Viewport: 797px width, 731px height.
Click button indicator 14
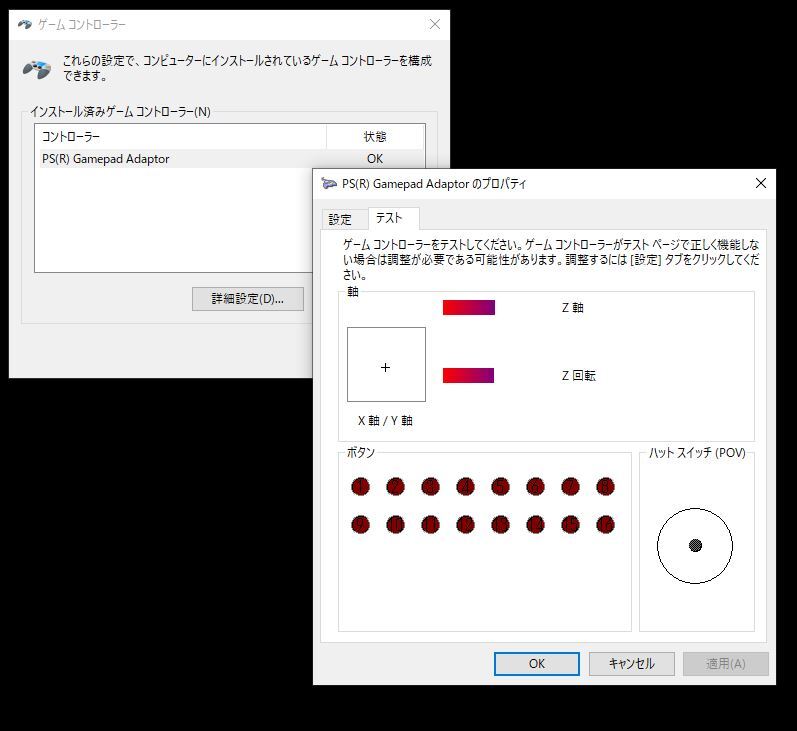535,525
